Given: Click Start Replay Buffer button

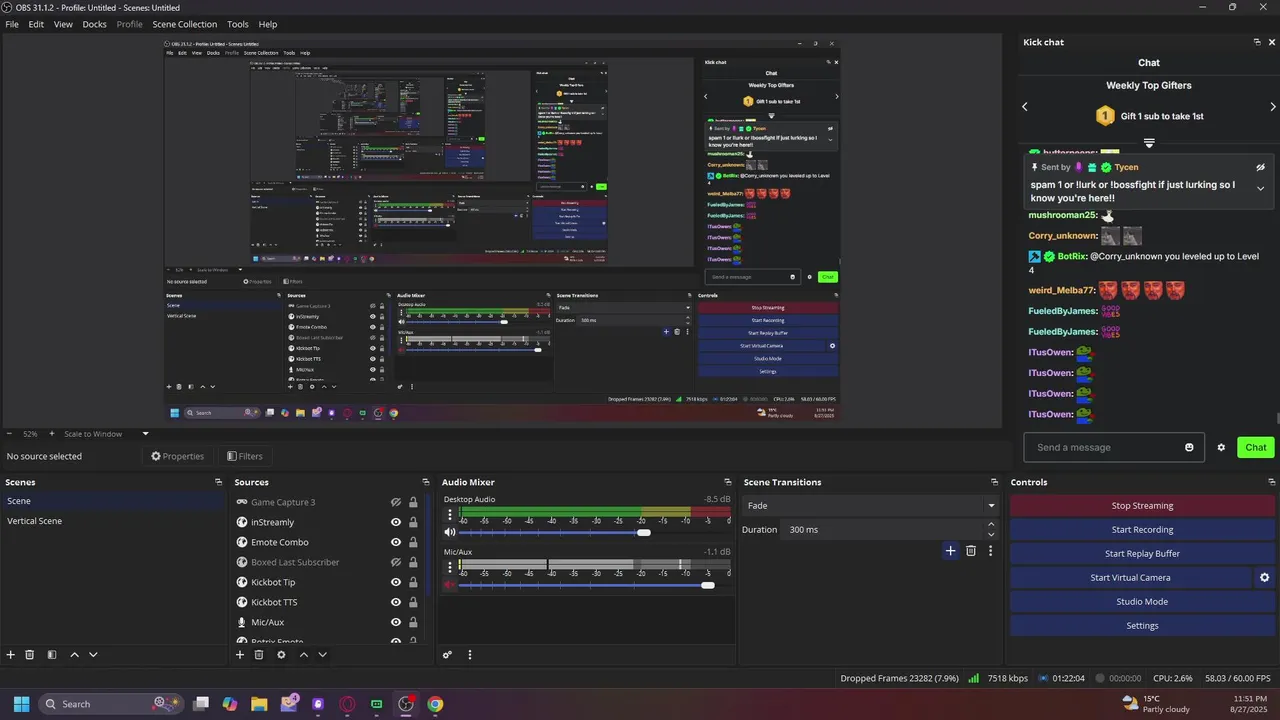Looking at the screenshot, I should coord(1142,554).
